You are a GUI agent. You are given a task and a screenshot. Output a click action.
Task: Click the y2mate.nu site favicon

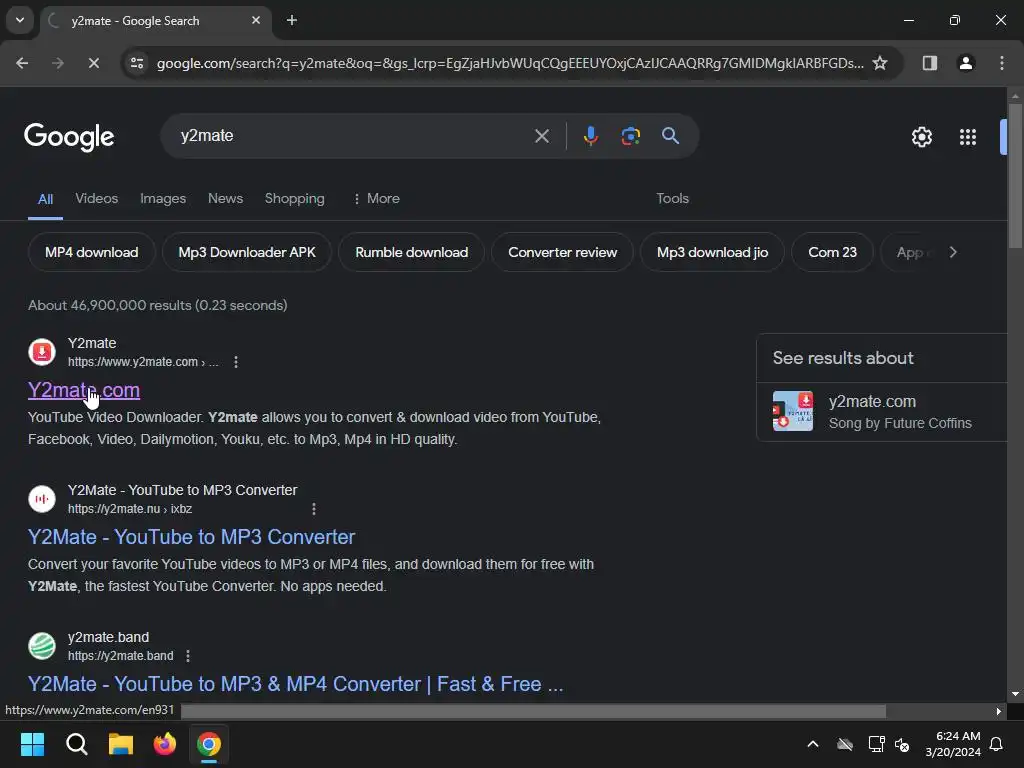[x=42, y=499]
